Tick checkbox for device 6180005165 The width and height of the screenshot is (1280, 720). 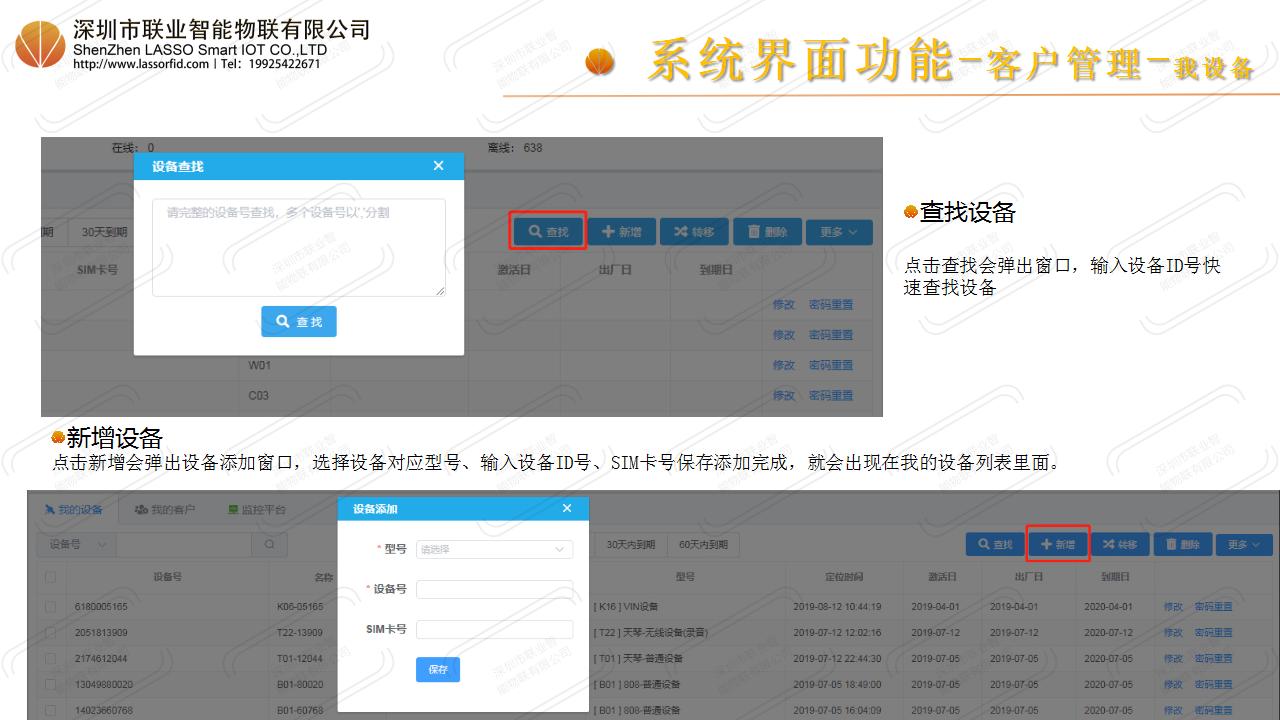(50, 607)
